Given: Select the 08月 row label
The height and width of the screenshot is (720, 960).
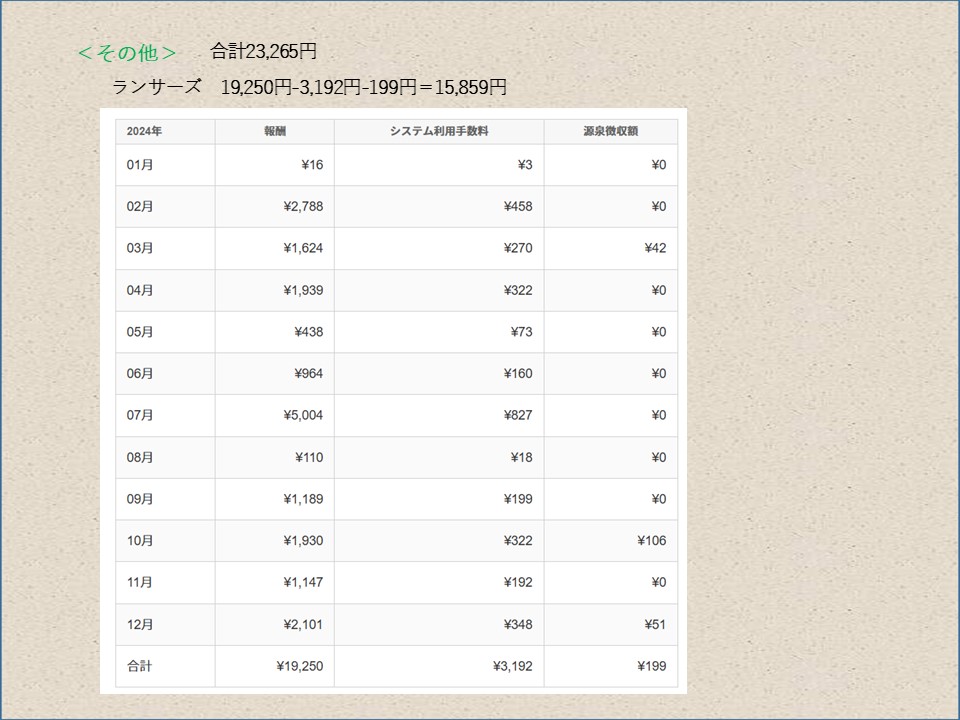Looking at the screenshot, I should pyautogui.click(x=140, y=457).
